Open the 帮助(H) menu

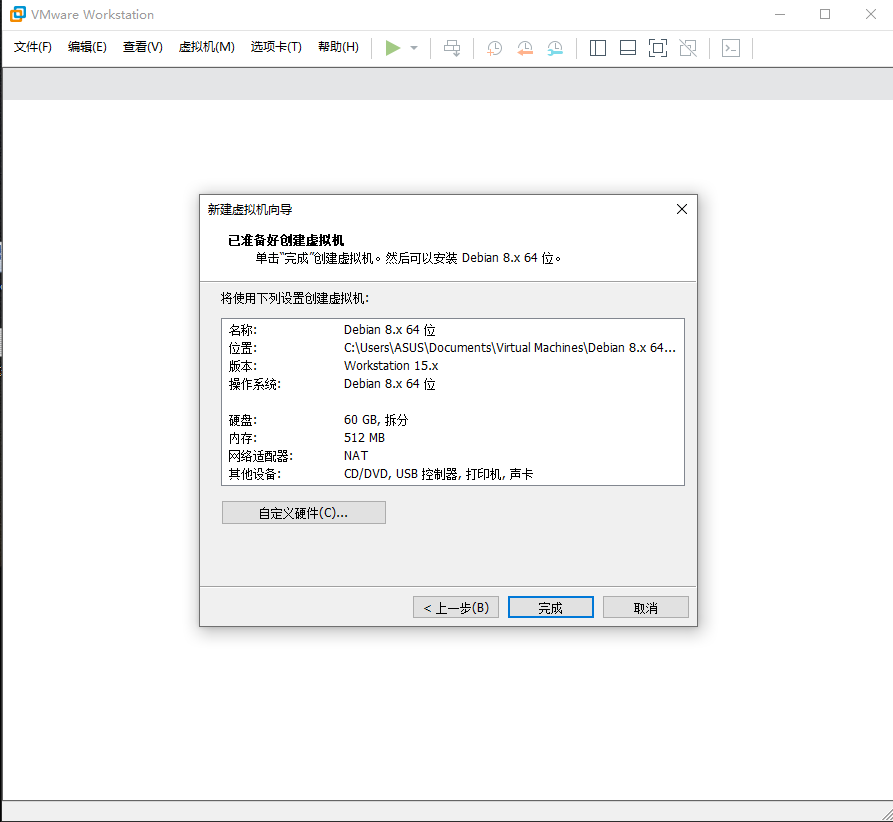(338, 47)
